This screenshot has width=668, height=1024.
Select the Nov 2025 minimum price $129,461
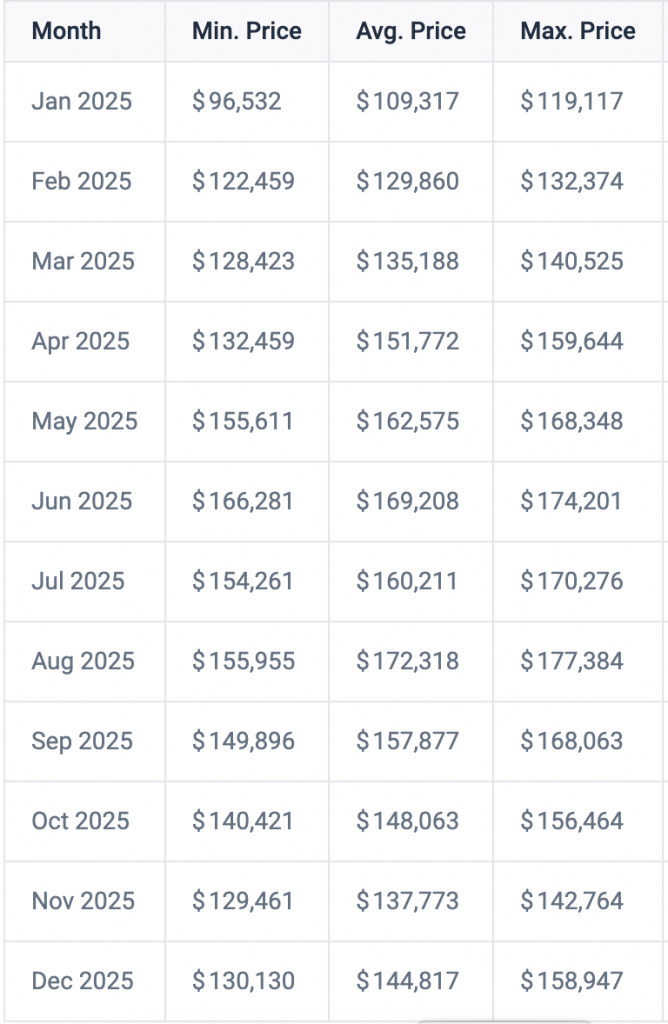tap(243, 901)
